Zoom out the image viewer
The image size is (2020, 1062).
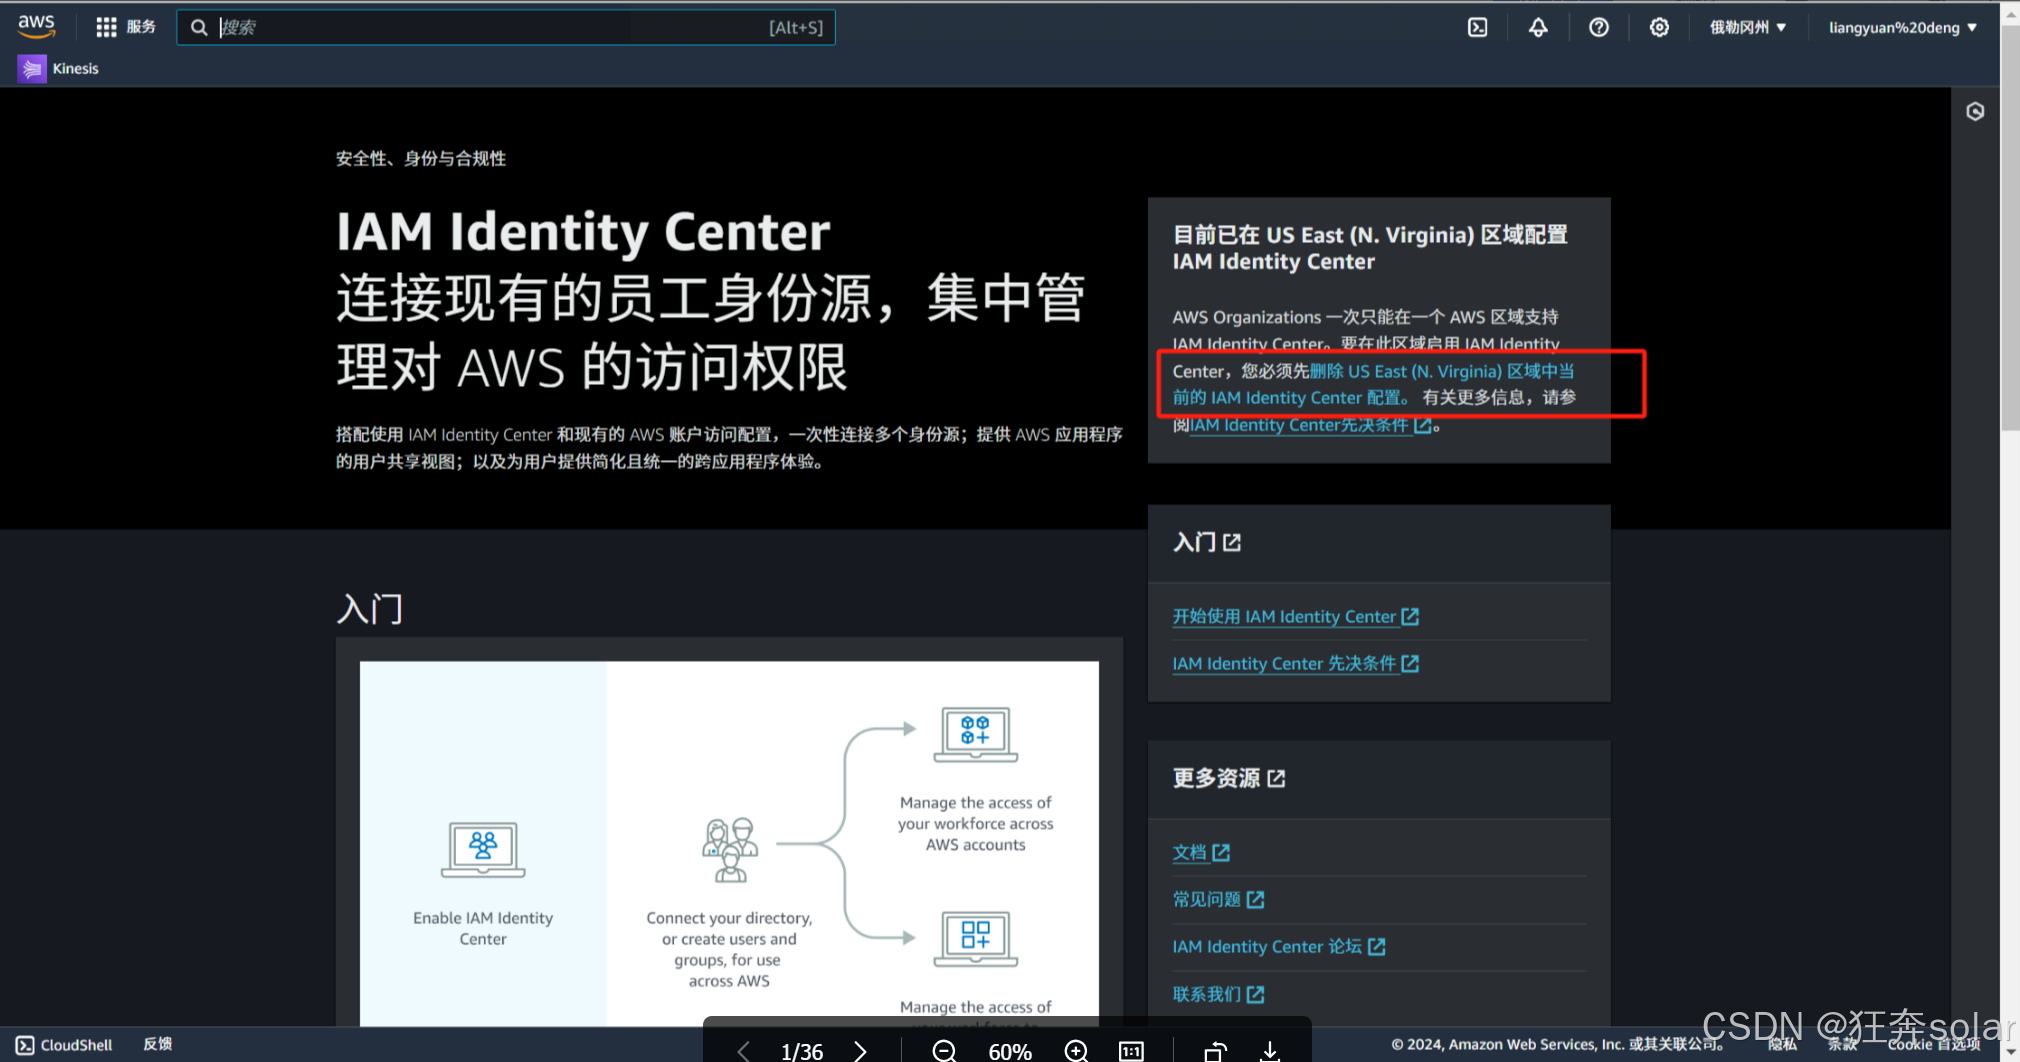(x=944, y=1051)
